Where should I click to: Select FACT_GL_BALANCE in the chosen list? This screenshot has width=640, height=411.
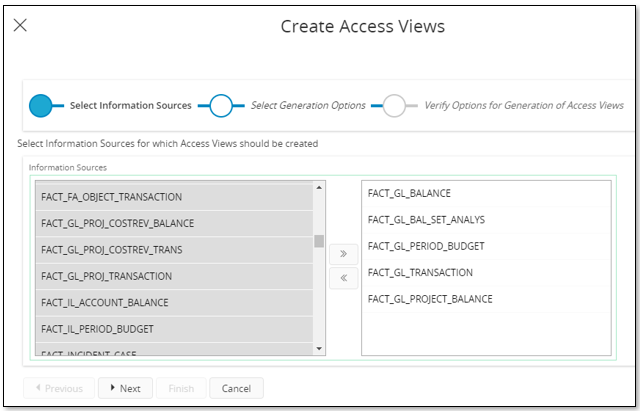(409, 193)
